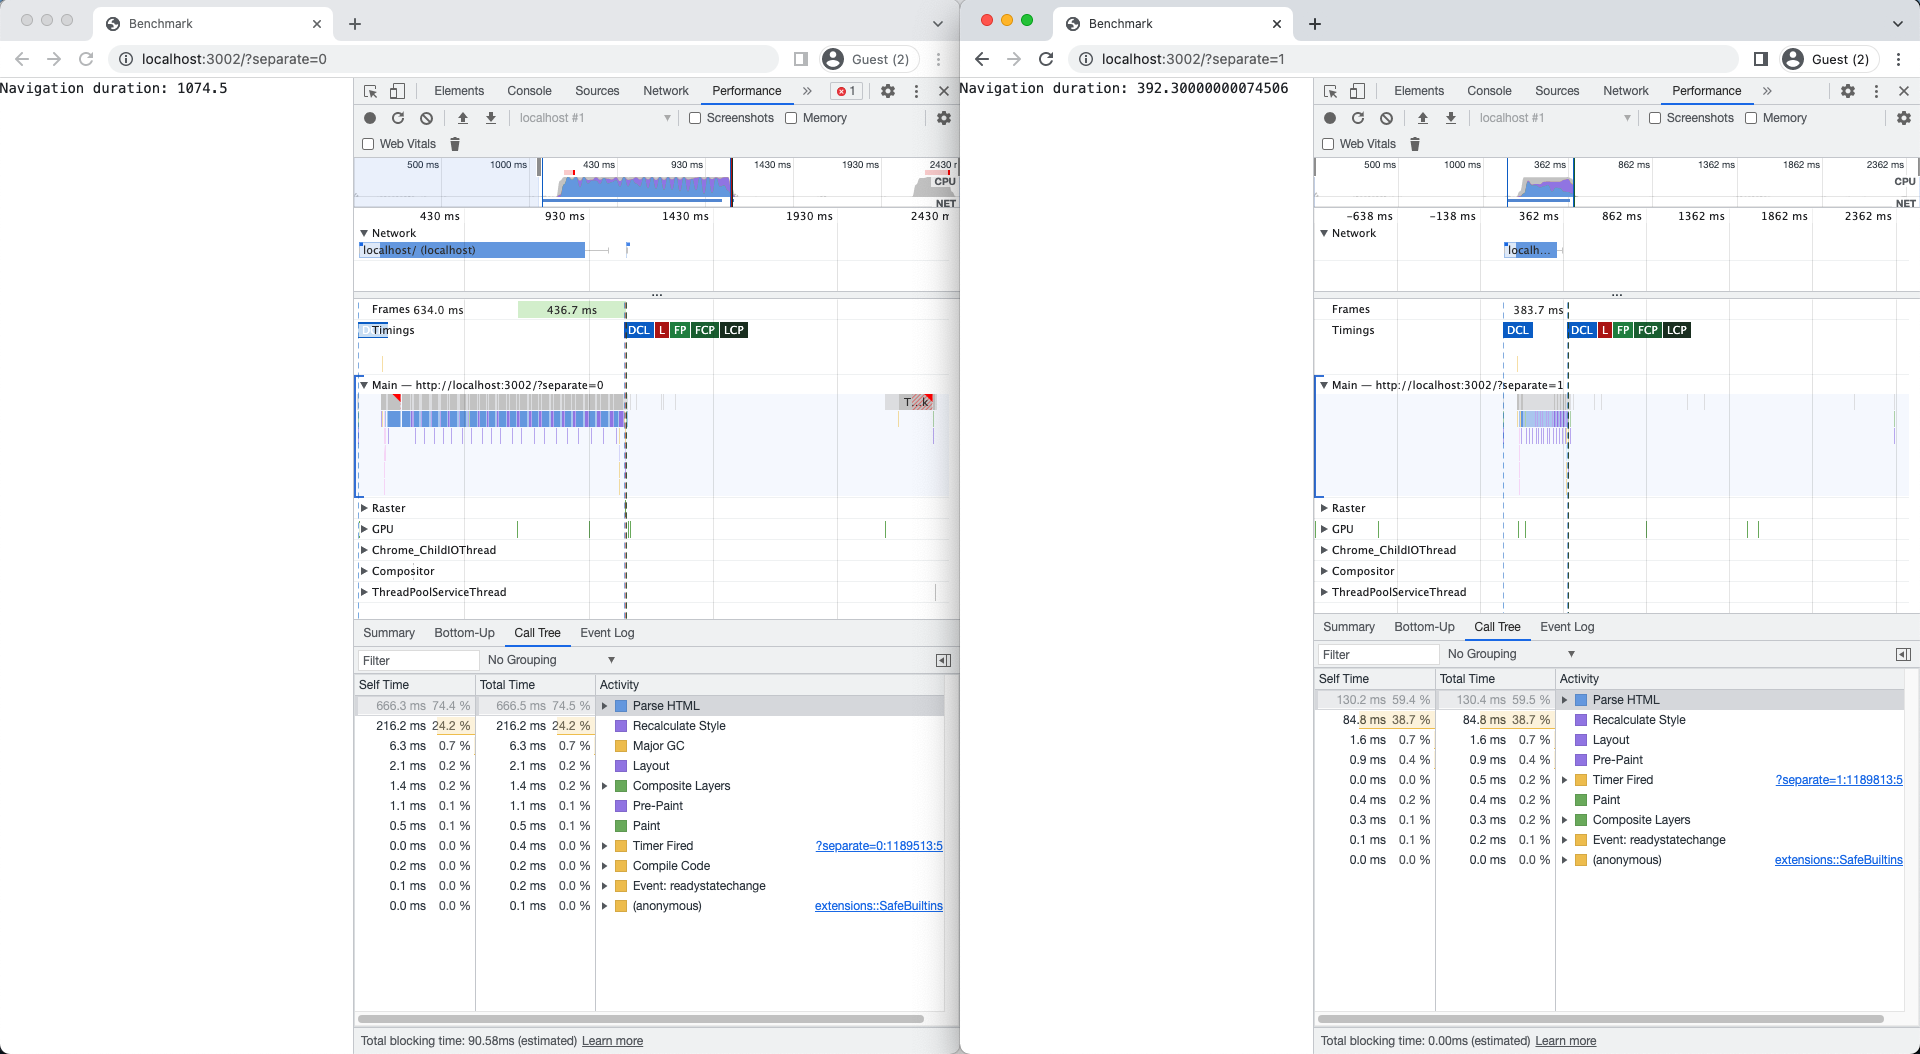Clear the recording in left Performance panel

[426, 118]
